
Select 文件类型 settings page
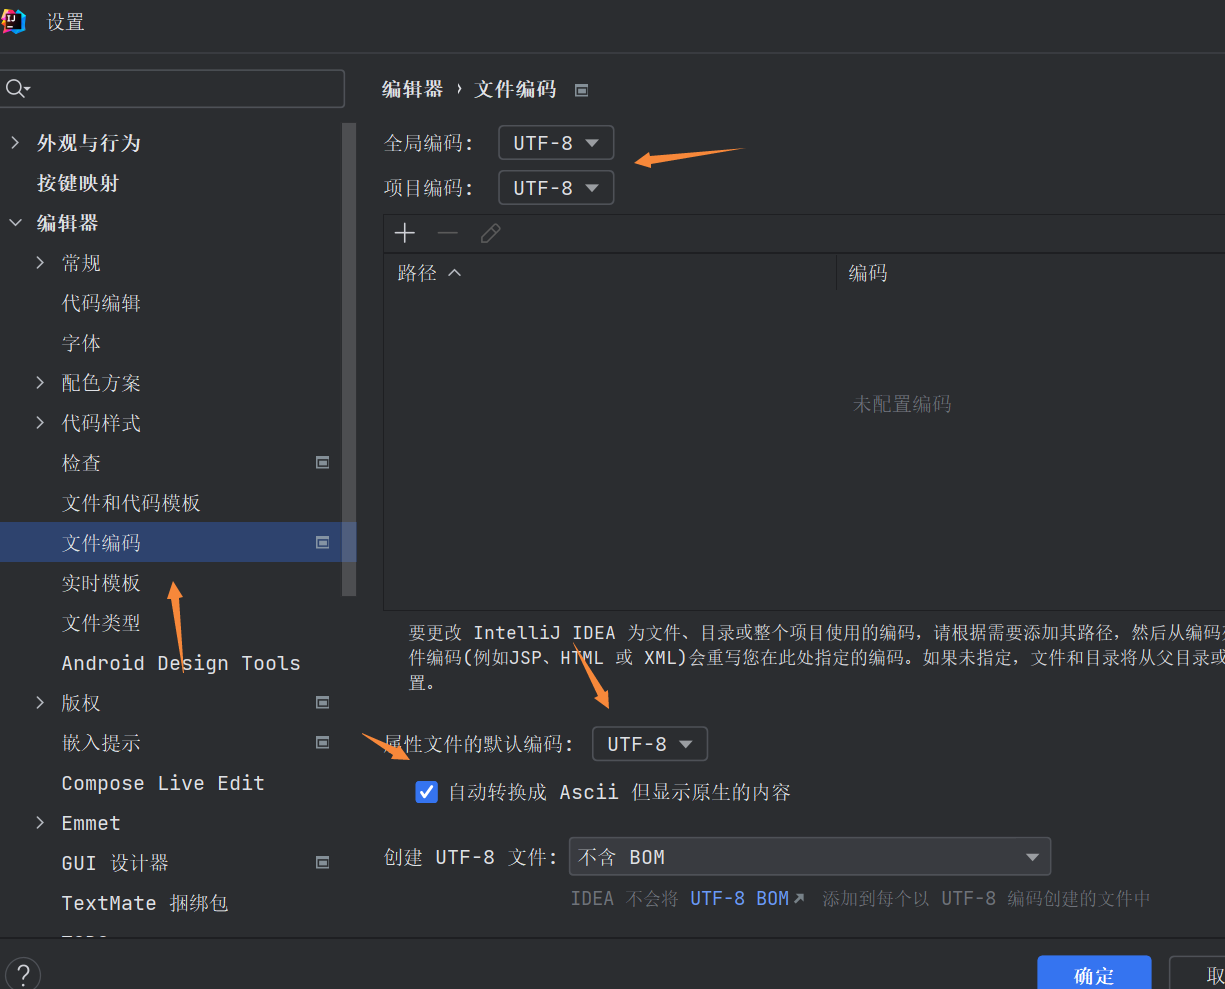pyautogui.click(x=101, y=623)
